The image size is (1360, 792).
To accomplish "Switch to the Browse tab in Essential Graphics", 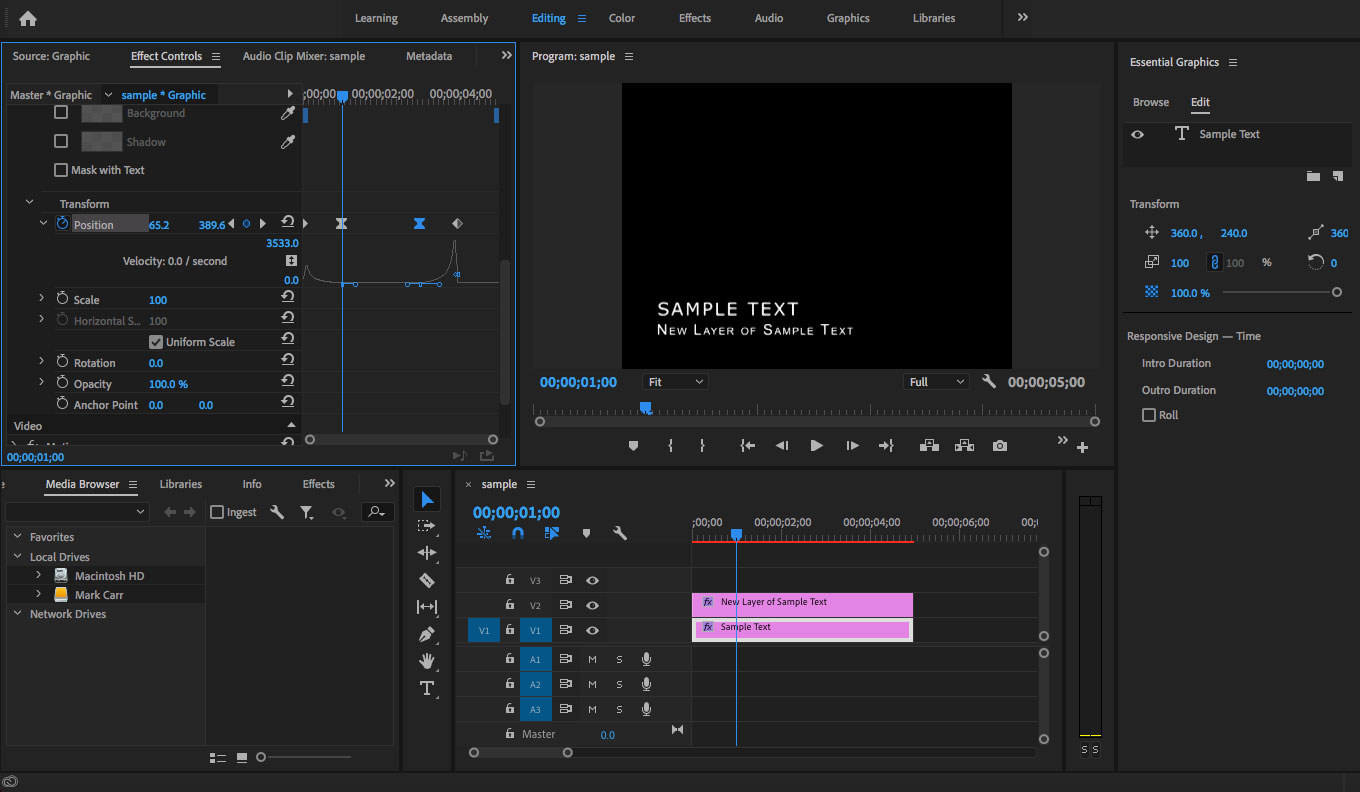I will (x=1150, y=102).
